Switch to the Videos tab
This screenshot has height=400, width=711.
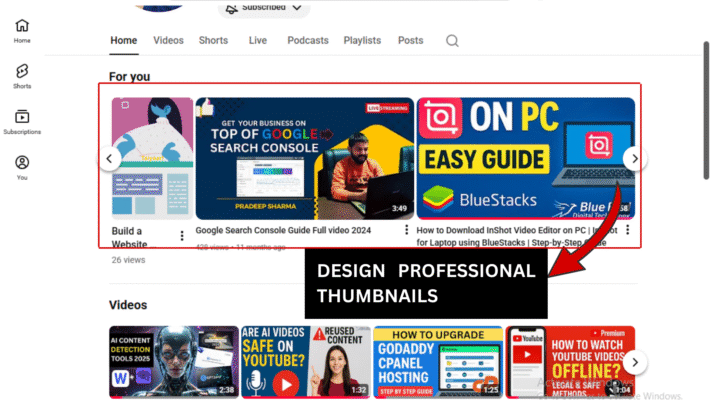point(168,40)
